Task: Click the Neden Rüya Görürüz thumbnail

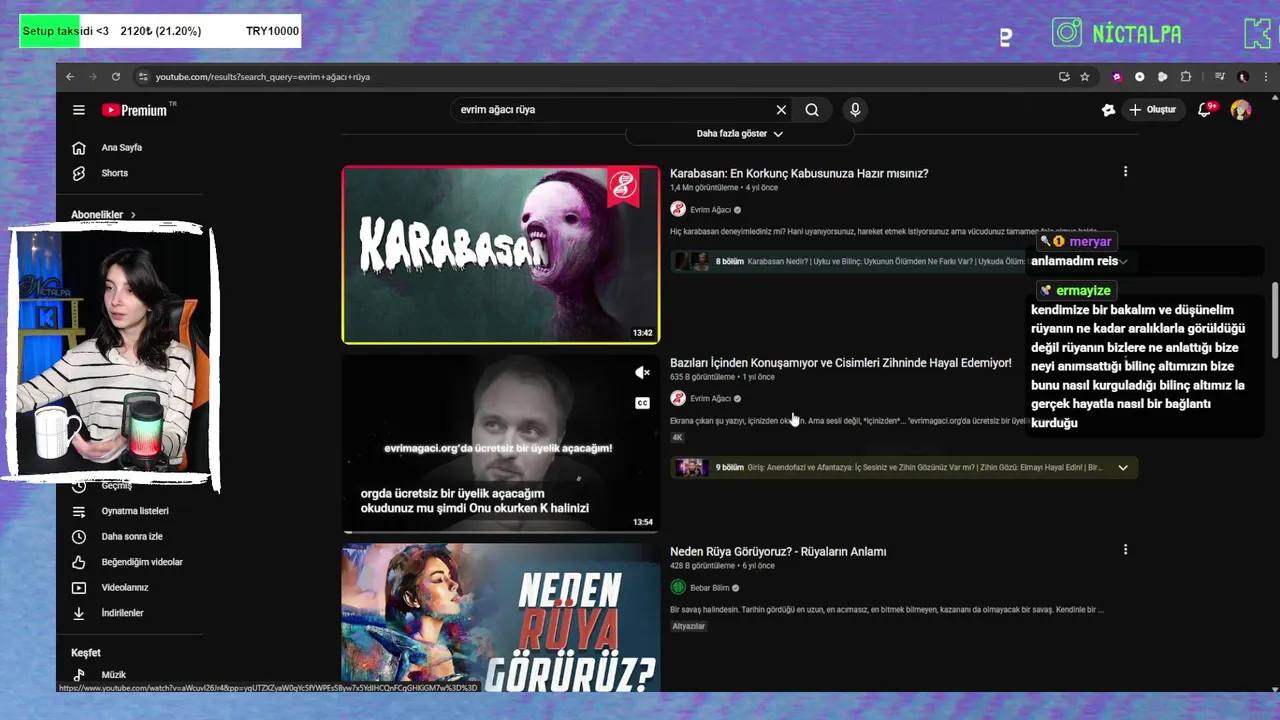Action: point(501,618)
